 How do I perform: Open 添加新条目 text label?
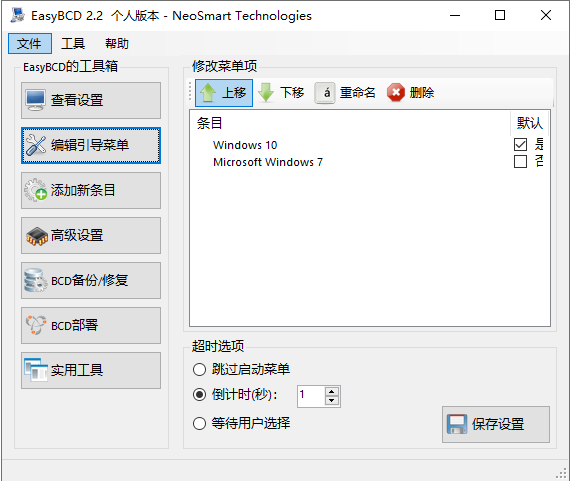click(x=83, y=190)
